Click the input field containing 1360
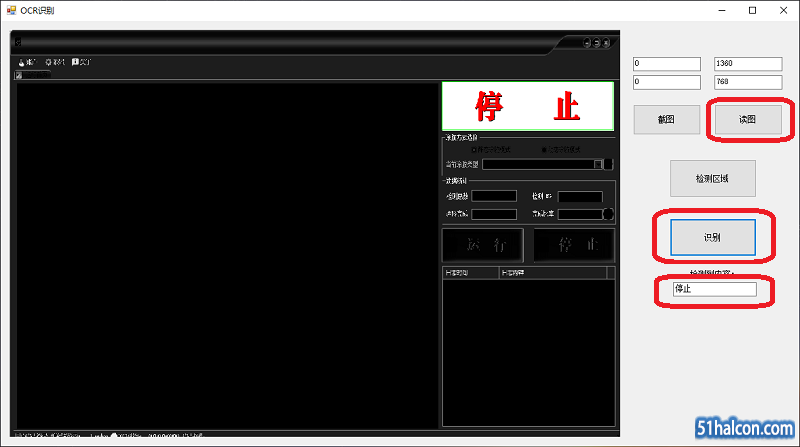Viewport: 800px width, 447px height. pos(746,64)
